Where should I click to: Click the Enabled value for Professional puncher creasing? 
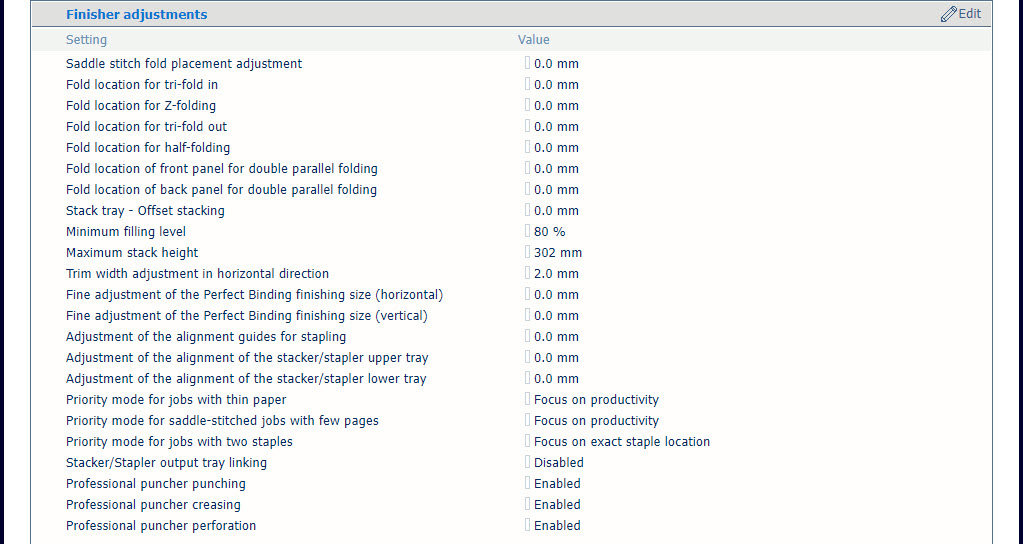click(x=556, y=505)
